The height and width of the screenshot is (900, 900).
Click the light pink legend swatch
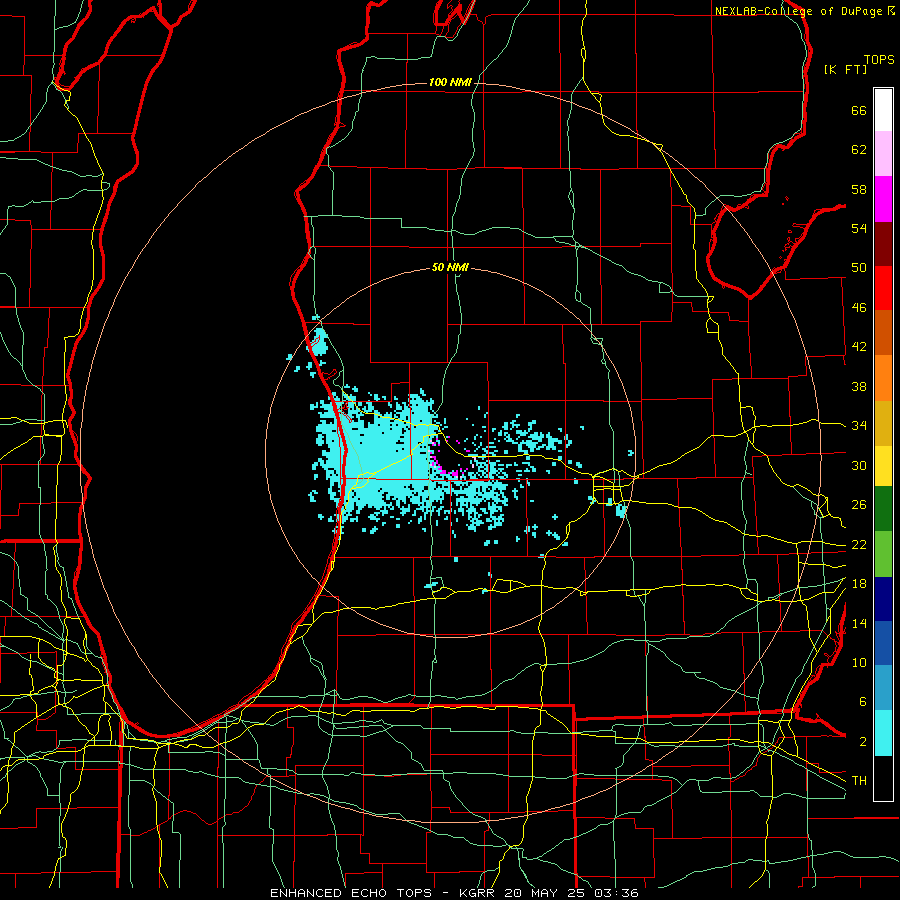click(x=883, y=154)
